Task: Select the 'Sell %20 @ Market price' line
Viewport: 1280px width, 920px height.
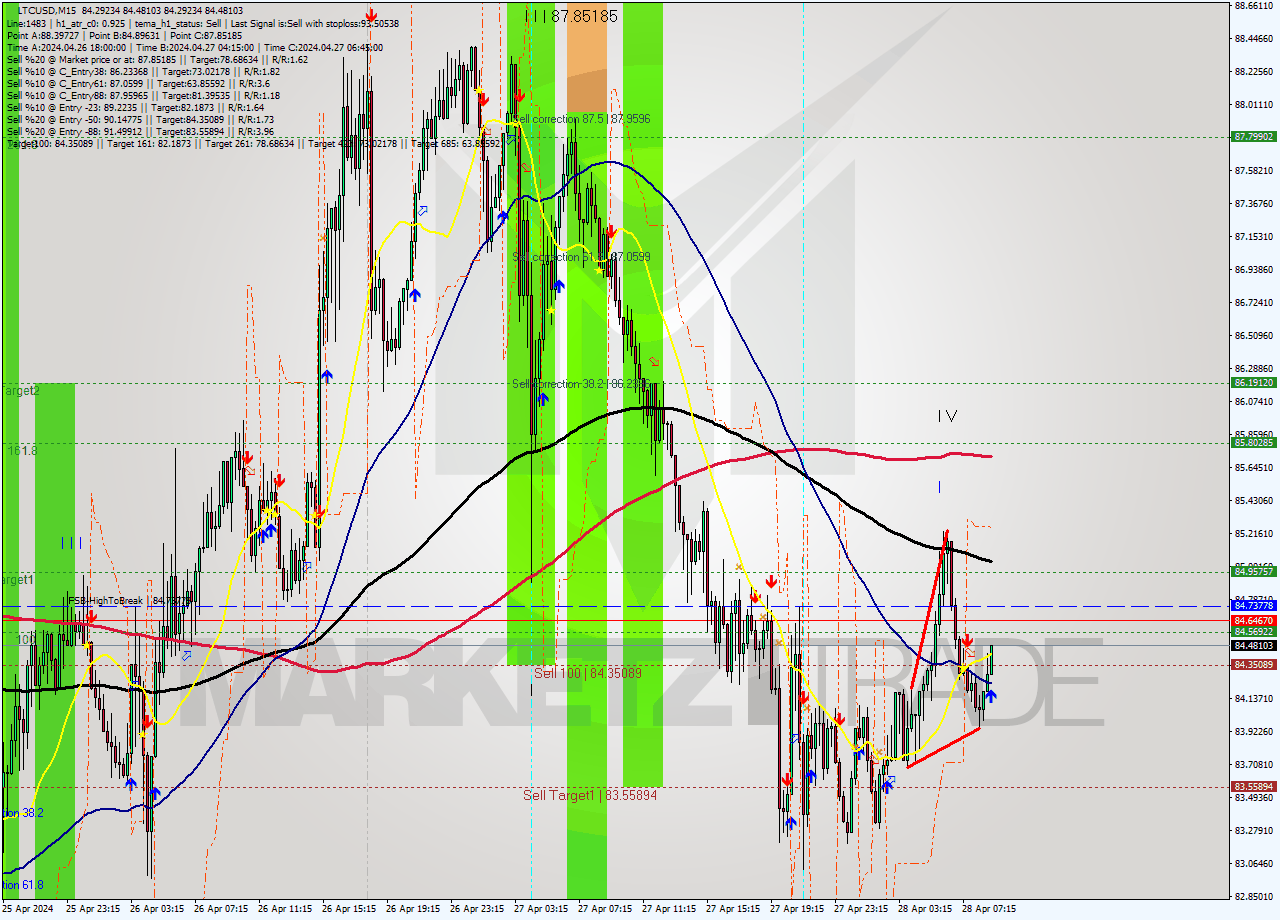Action: pos(157,59)
